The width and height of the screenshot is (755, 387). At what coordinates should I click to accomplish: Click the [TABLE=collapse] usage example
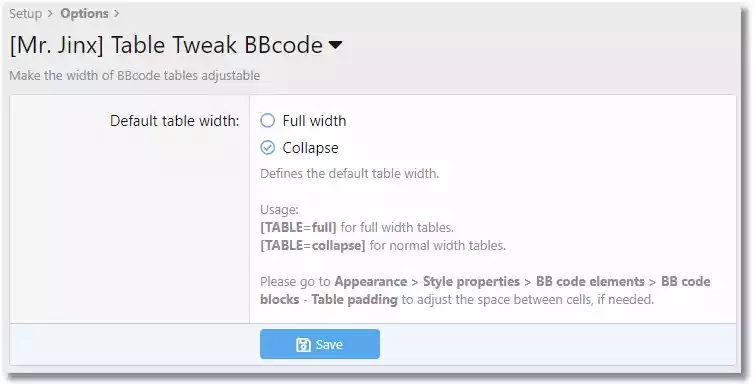312,245
